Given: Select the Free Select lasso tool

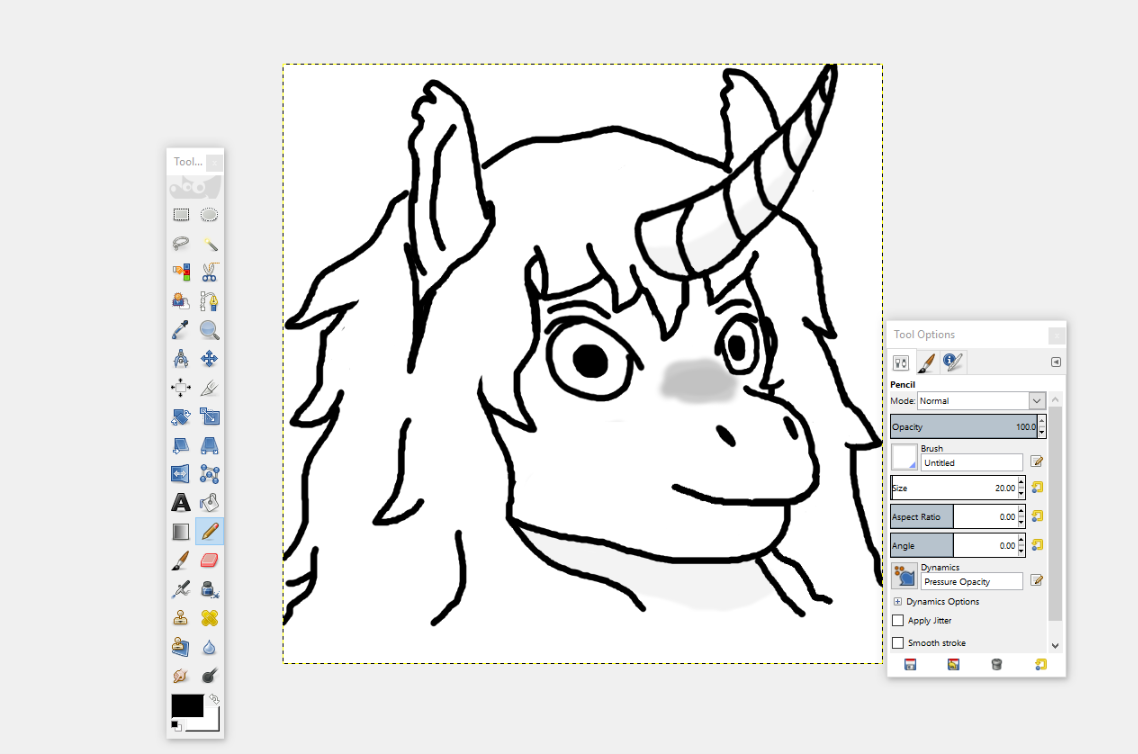Looking at the screenshot, I should (x=181, y=243).
